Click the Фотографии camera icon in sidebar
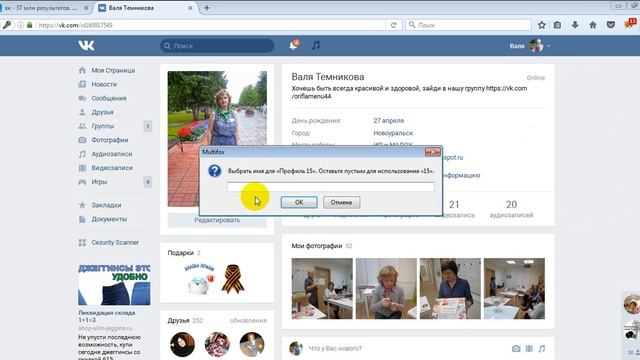Image resolution: width=640 pixels, height=360 pixels. pos(82,140)
